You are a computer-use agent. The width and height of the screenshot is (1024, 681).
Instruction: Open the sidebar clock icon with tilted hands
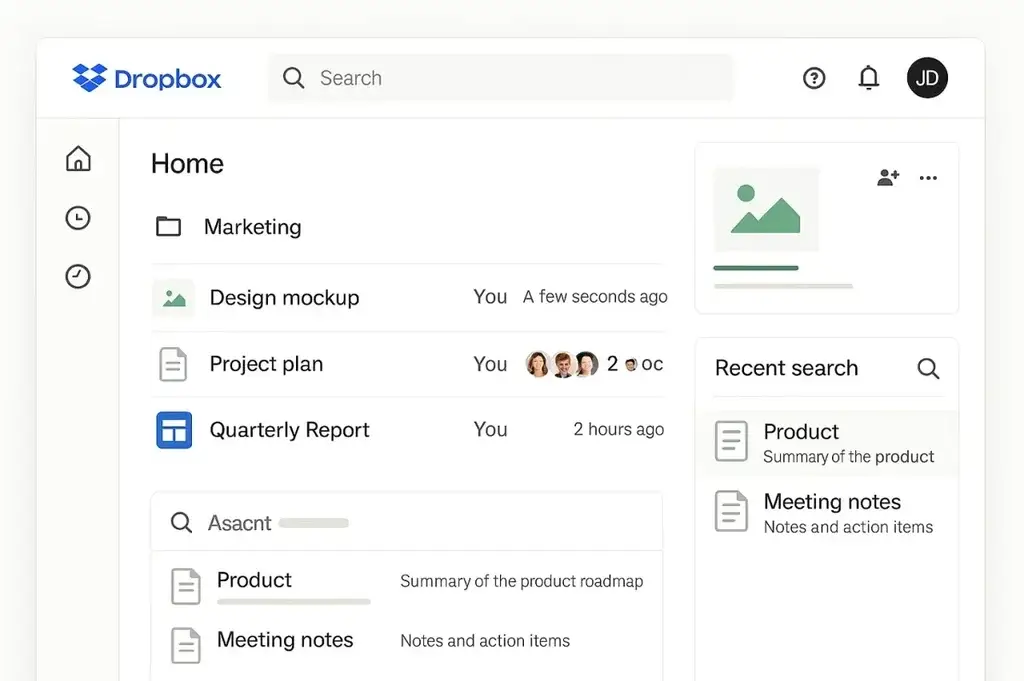78,276
